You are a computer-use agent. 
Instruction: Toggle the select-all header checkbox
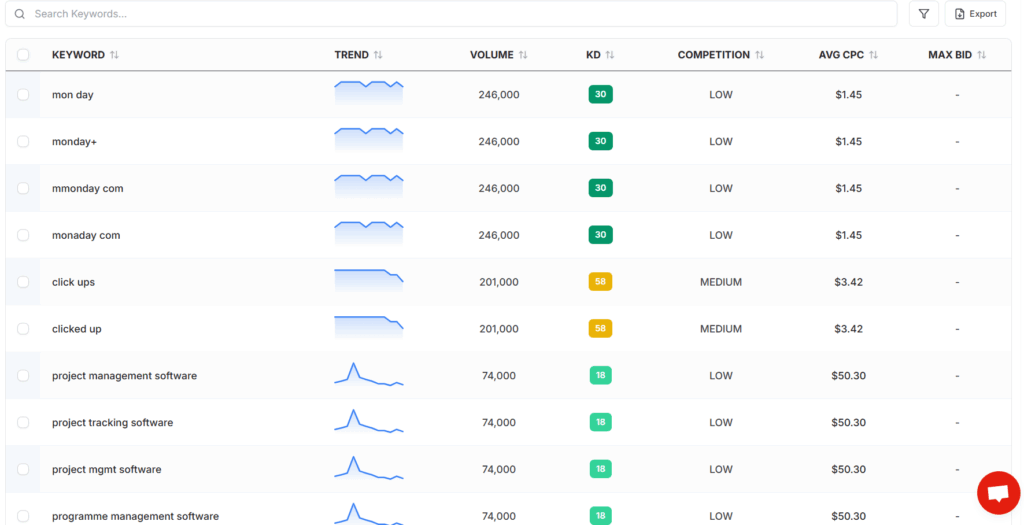(x=23, y=55)
